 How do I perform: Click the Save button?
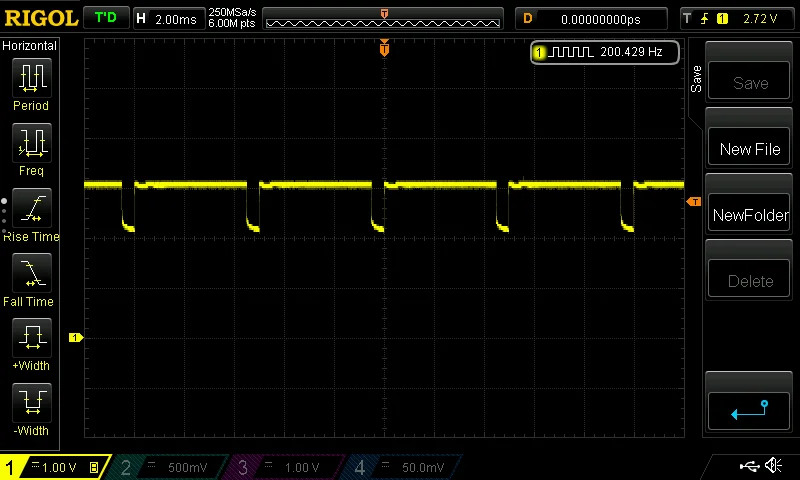point(749,80)
